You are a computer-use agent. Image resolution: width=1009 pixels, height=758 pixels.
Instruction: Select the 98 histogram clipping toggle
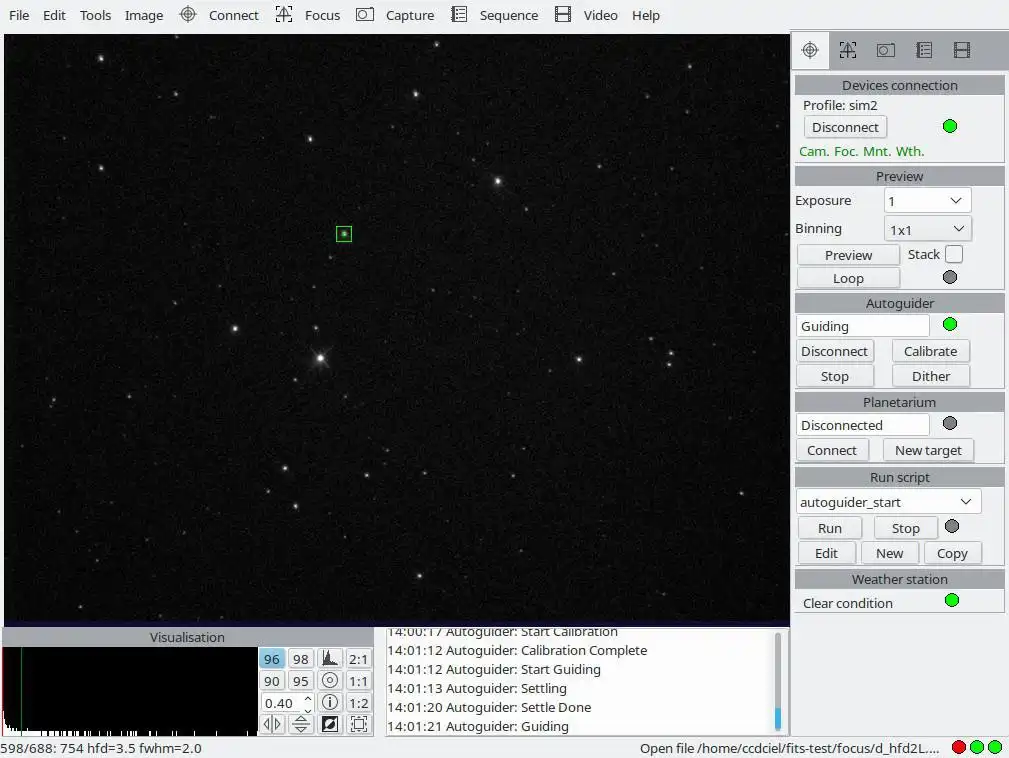(301, 659)
